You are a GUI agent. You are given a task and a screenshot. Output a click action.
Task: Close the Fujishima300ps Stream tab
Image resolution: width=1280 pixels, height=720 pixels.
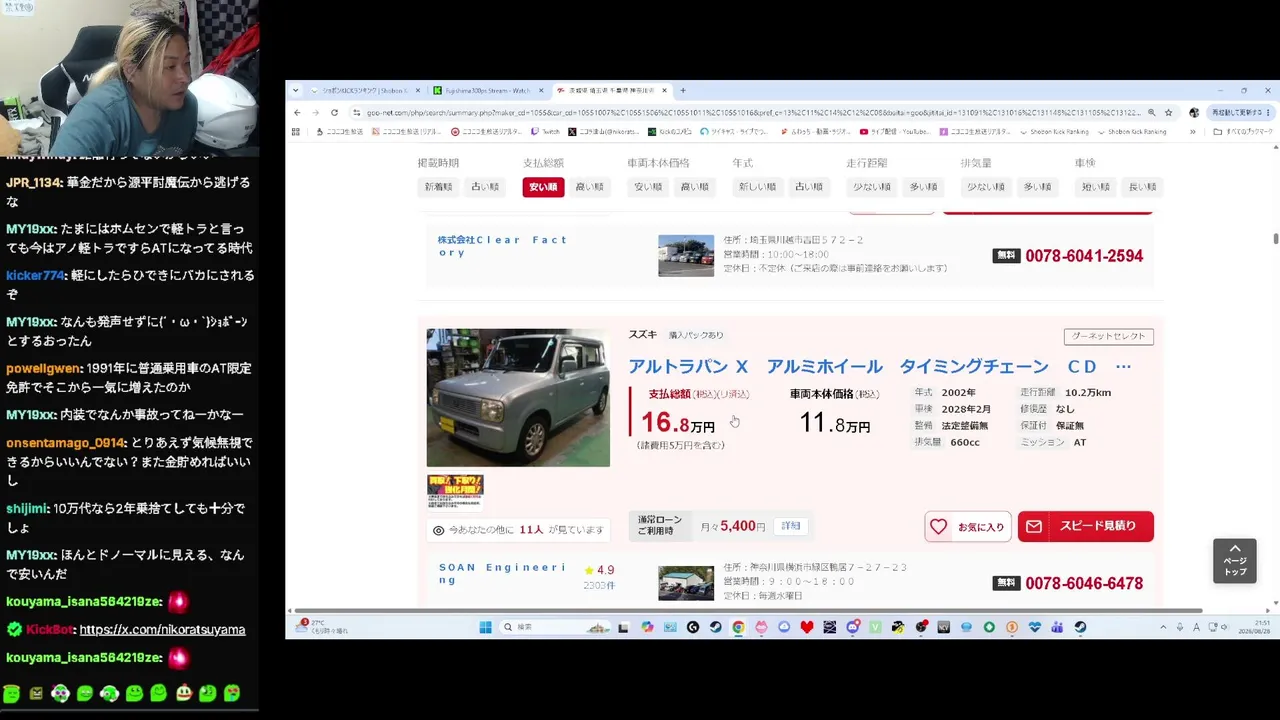coord(541,90)
